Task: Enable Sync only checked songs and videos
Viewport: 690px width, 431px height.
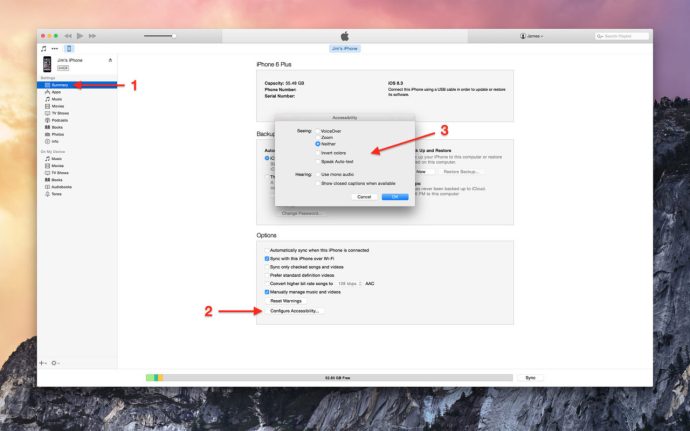Action: (267, 267)
